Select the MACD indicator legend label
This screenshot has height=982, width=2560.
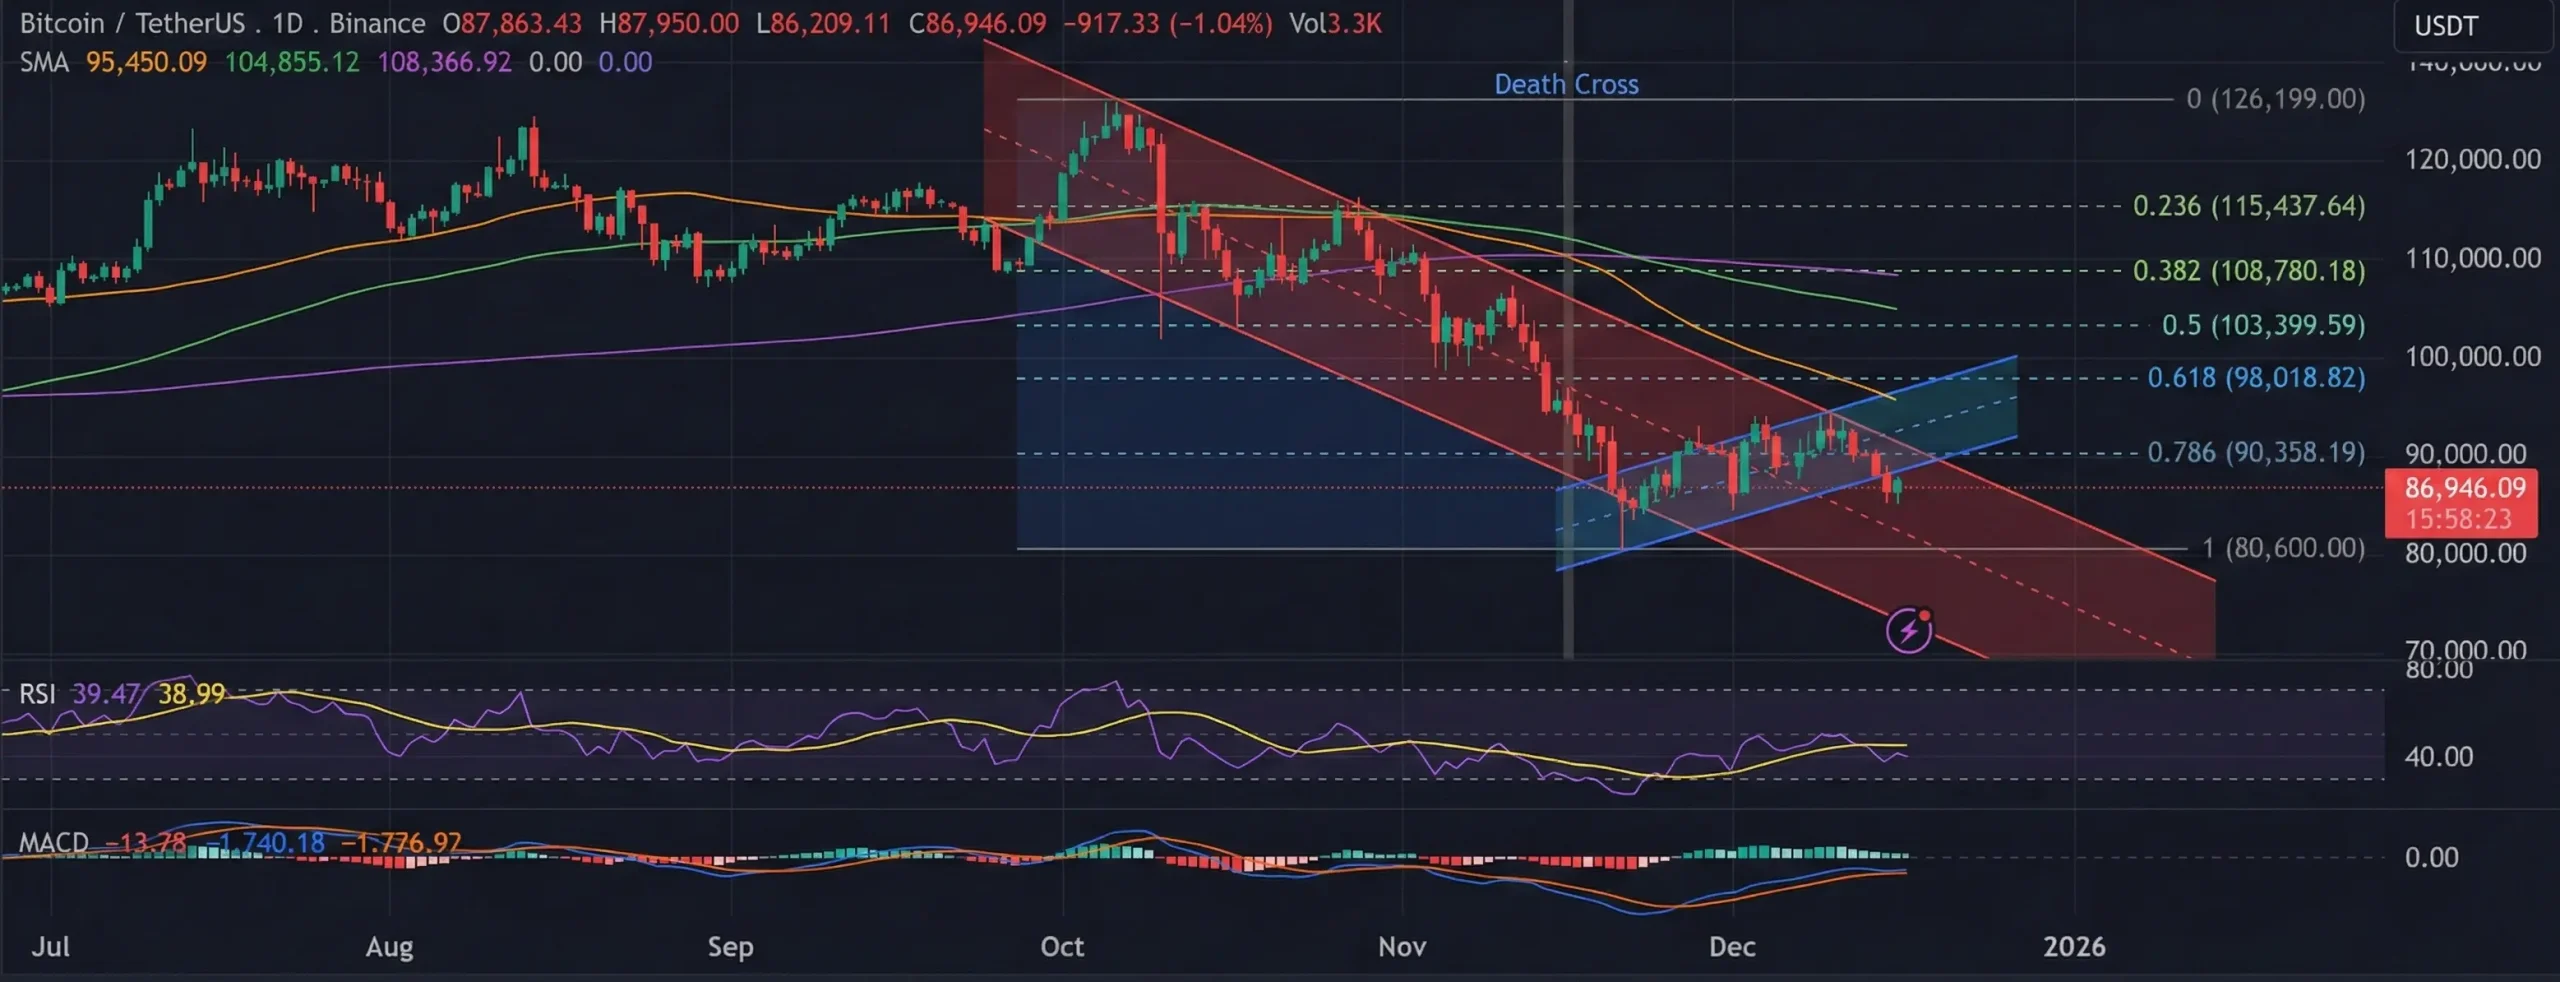point(54,842)
